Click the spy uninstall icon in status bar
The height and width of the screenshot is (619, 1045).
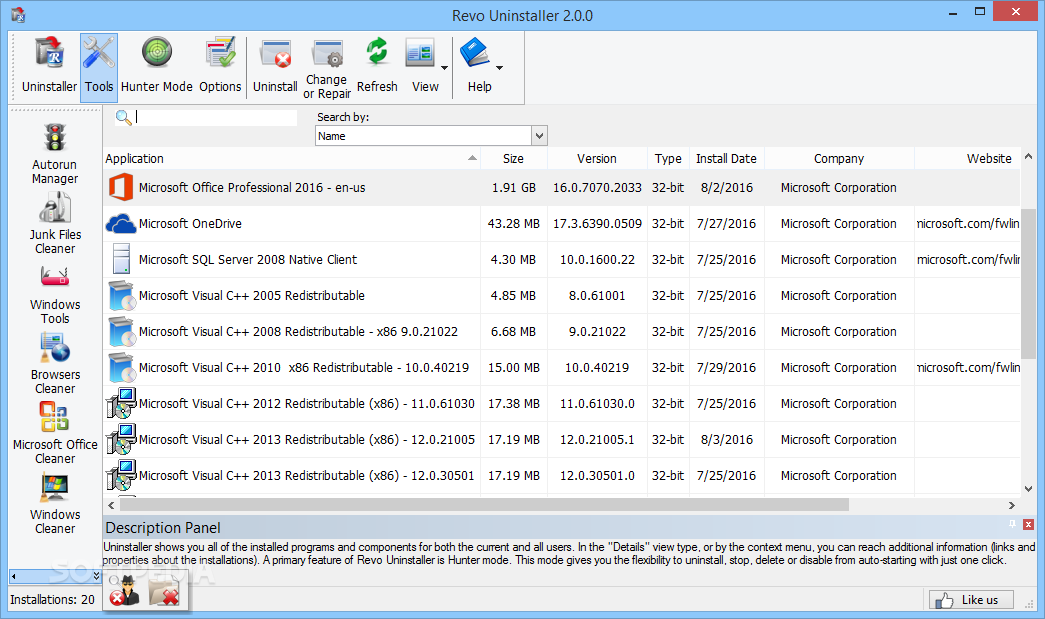tap(125, 590)
